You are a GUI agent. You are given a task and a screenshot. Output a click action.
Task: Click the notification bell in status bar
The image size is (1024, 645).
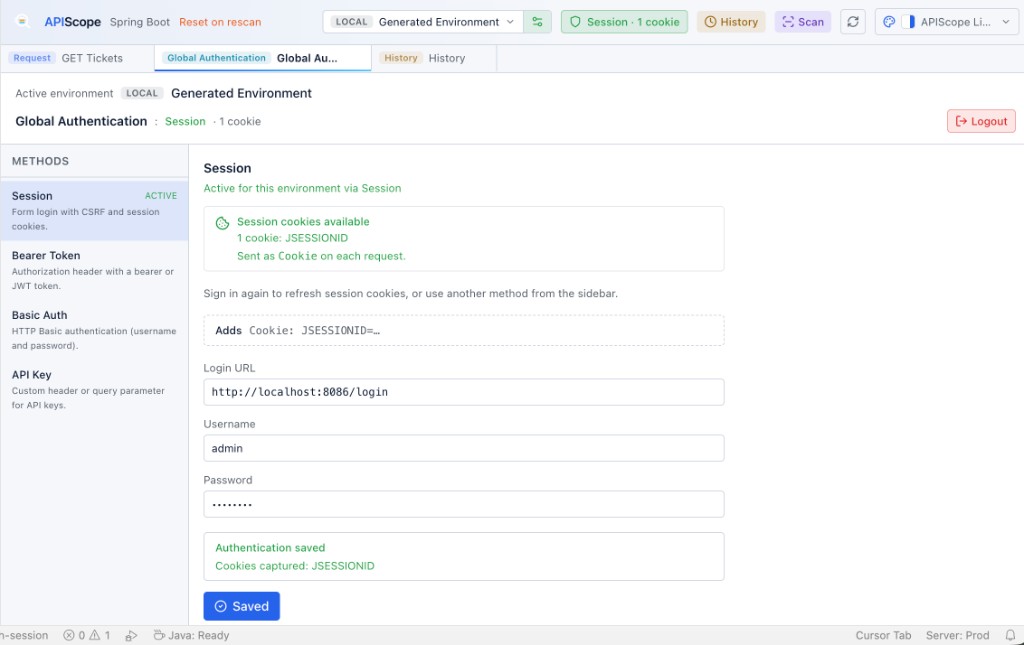[1010, 635]
